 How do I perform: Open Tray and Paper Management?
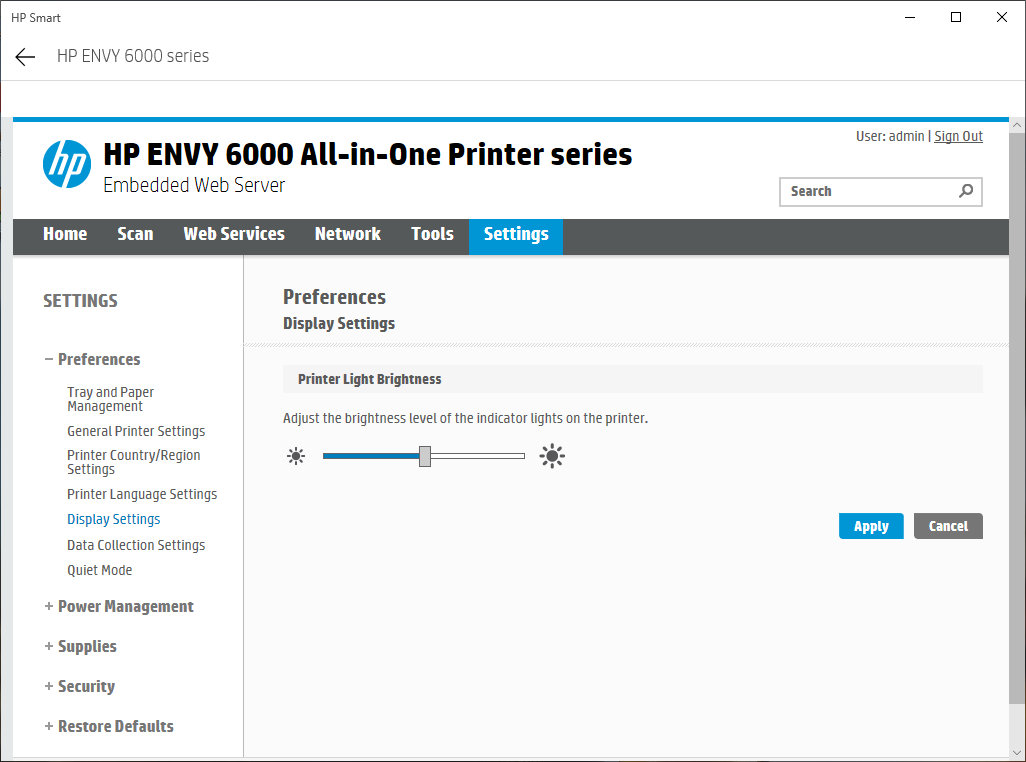[x=110, y=399]
